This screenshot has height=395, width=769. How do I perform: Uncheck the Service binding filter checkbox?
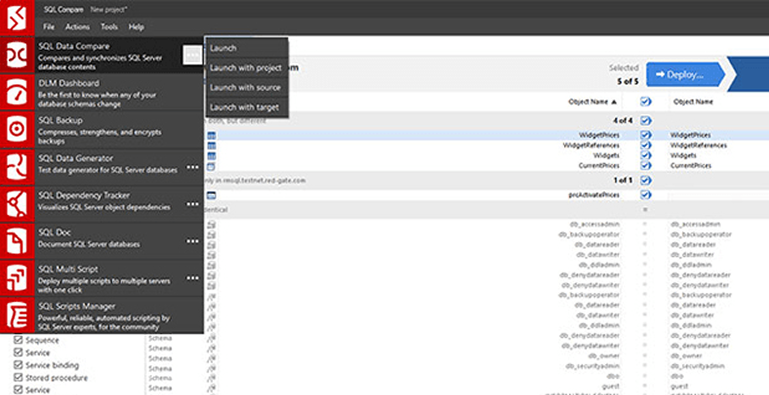click(x=18, y=365)
